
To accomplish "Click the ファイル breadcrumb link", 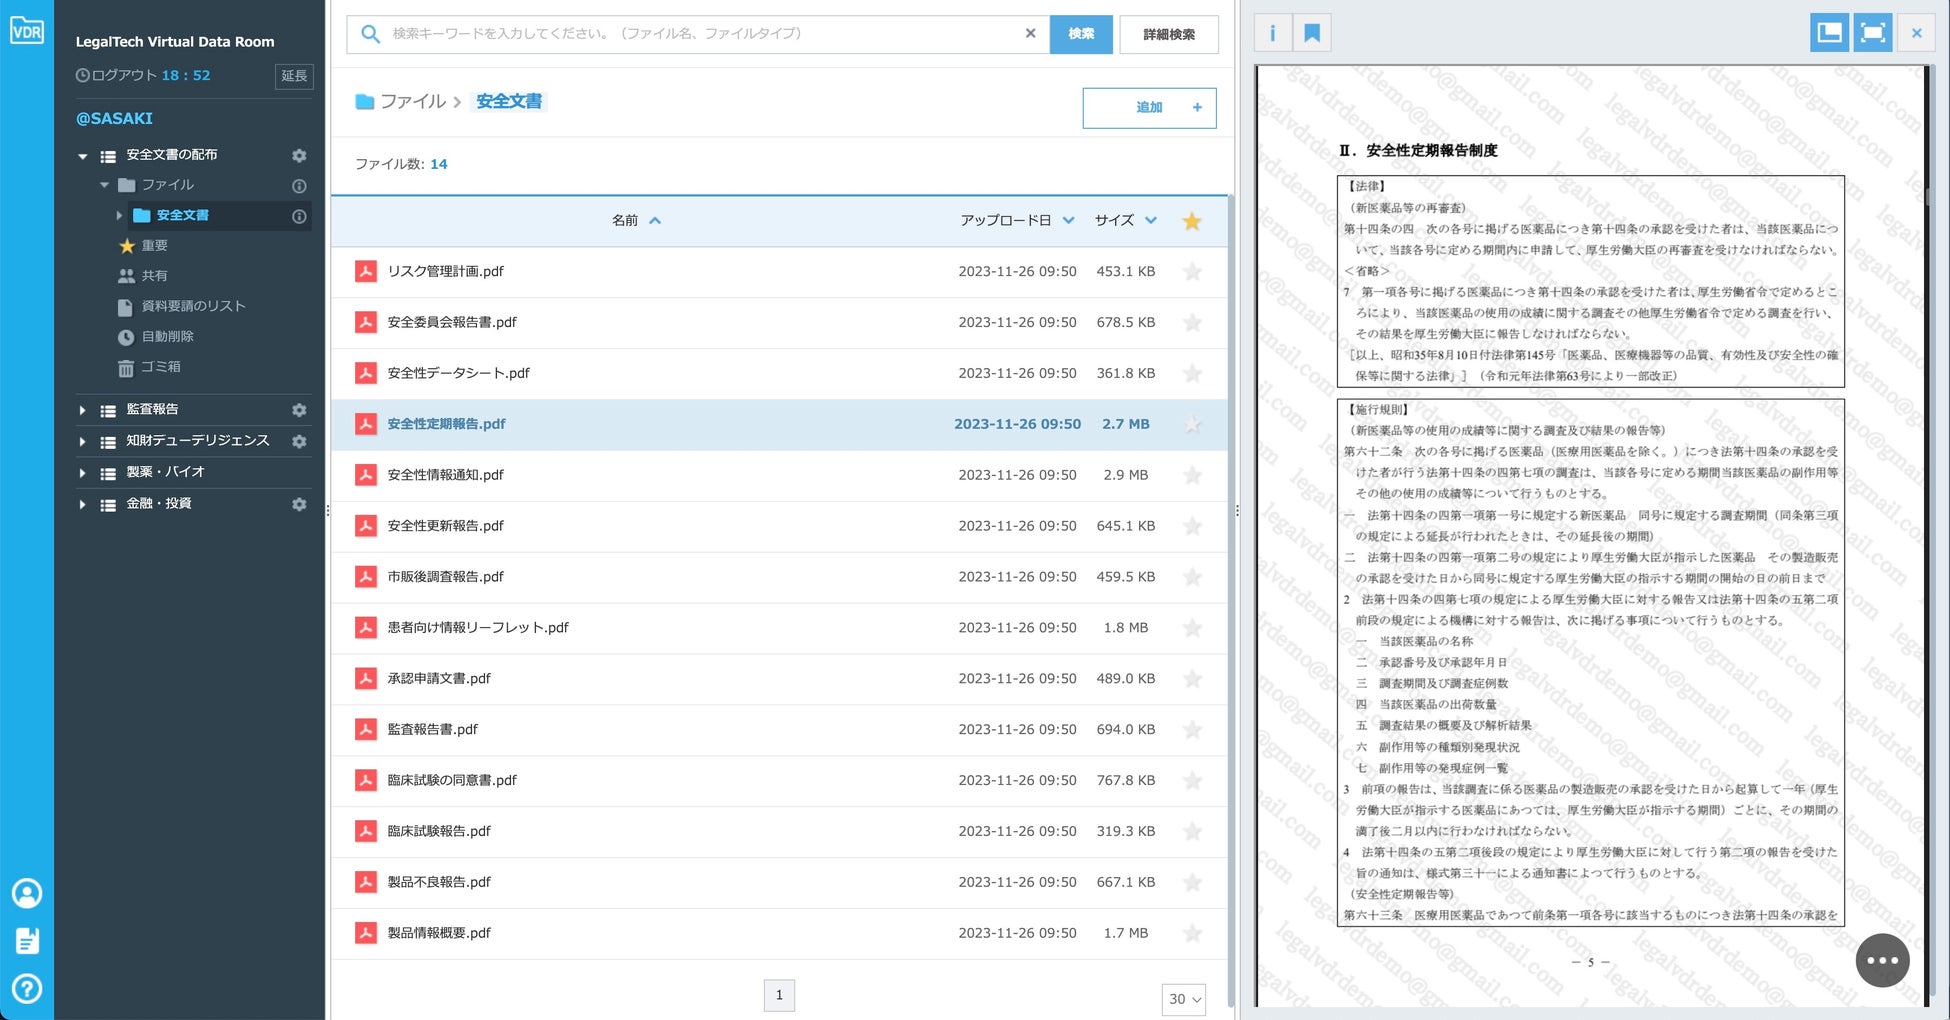I will point(413,101).
